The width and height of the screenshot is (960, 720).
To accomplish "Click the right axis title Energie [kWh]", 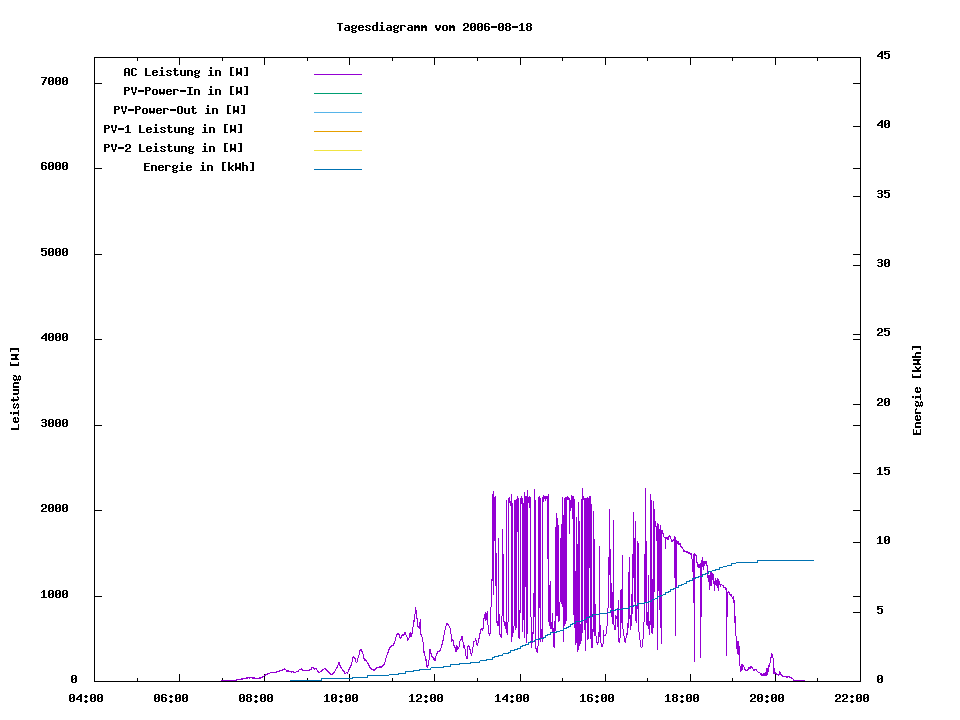I will coord(917,390).
